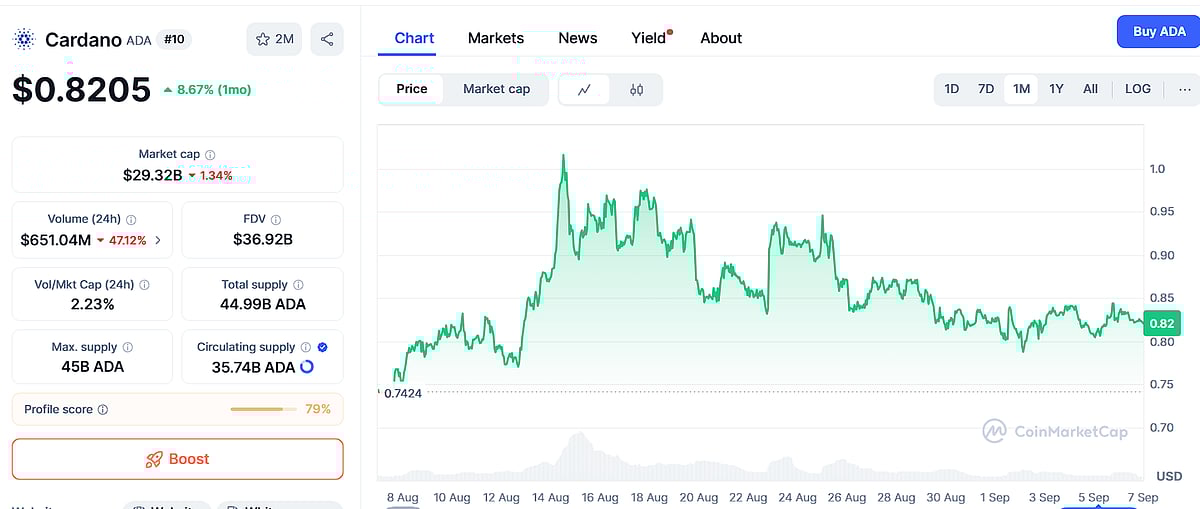
Task: Click the 2.23% Vol/Mkt Cap value
Action: point(92,304)
